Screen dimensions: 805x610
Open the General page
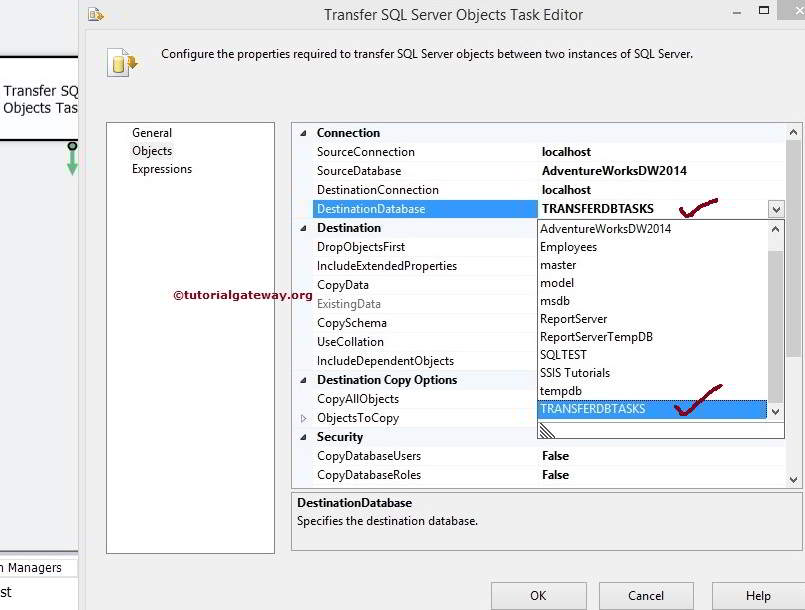click(x=152, y=132)
